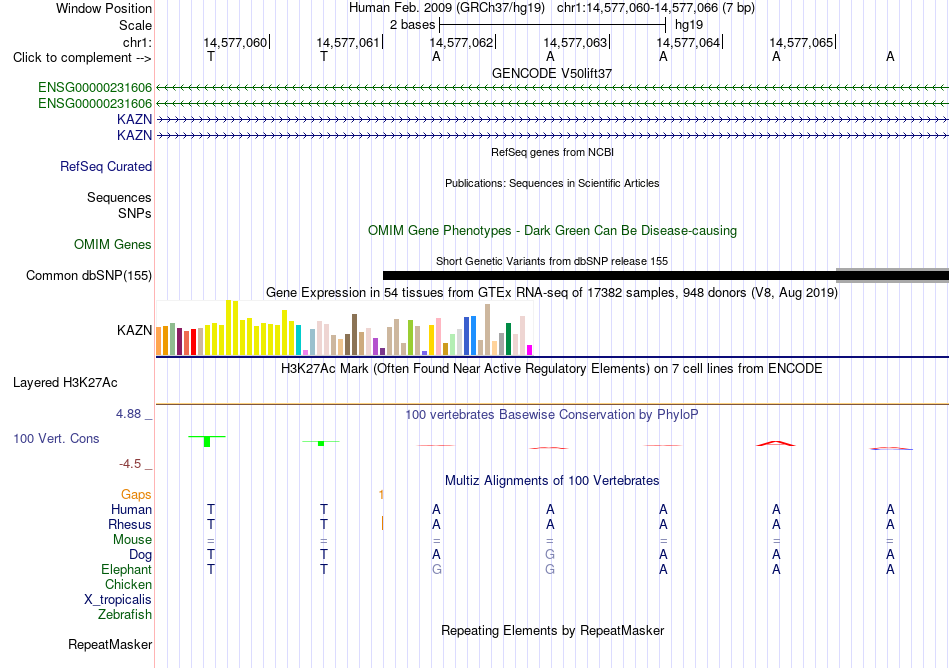The width and height of the screenshot is (950, 668).
Task: Click the Layered H3K27Ac label
Action: (x=65, y=383)
